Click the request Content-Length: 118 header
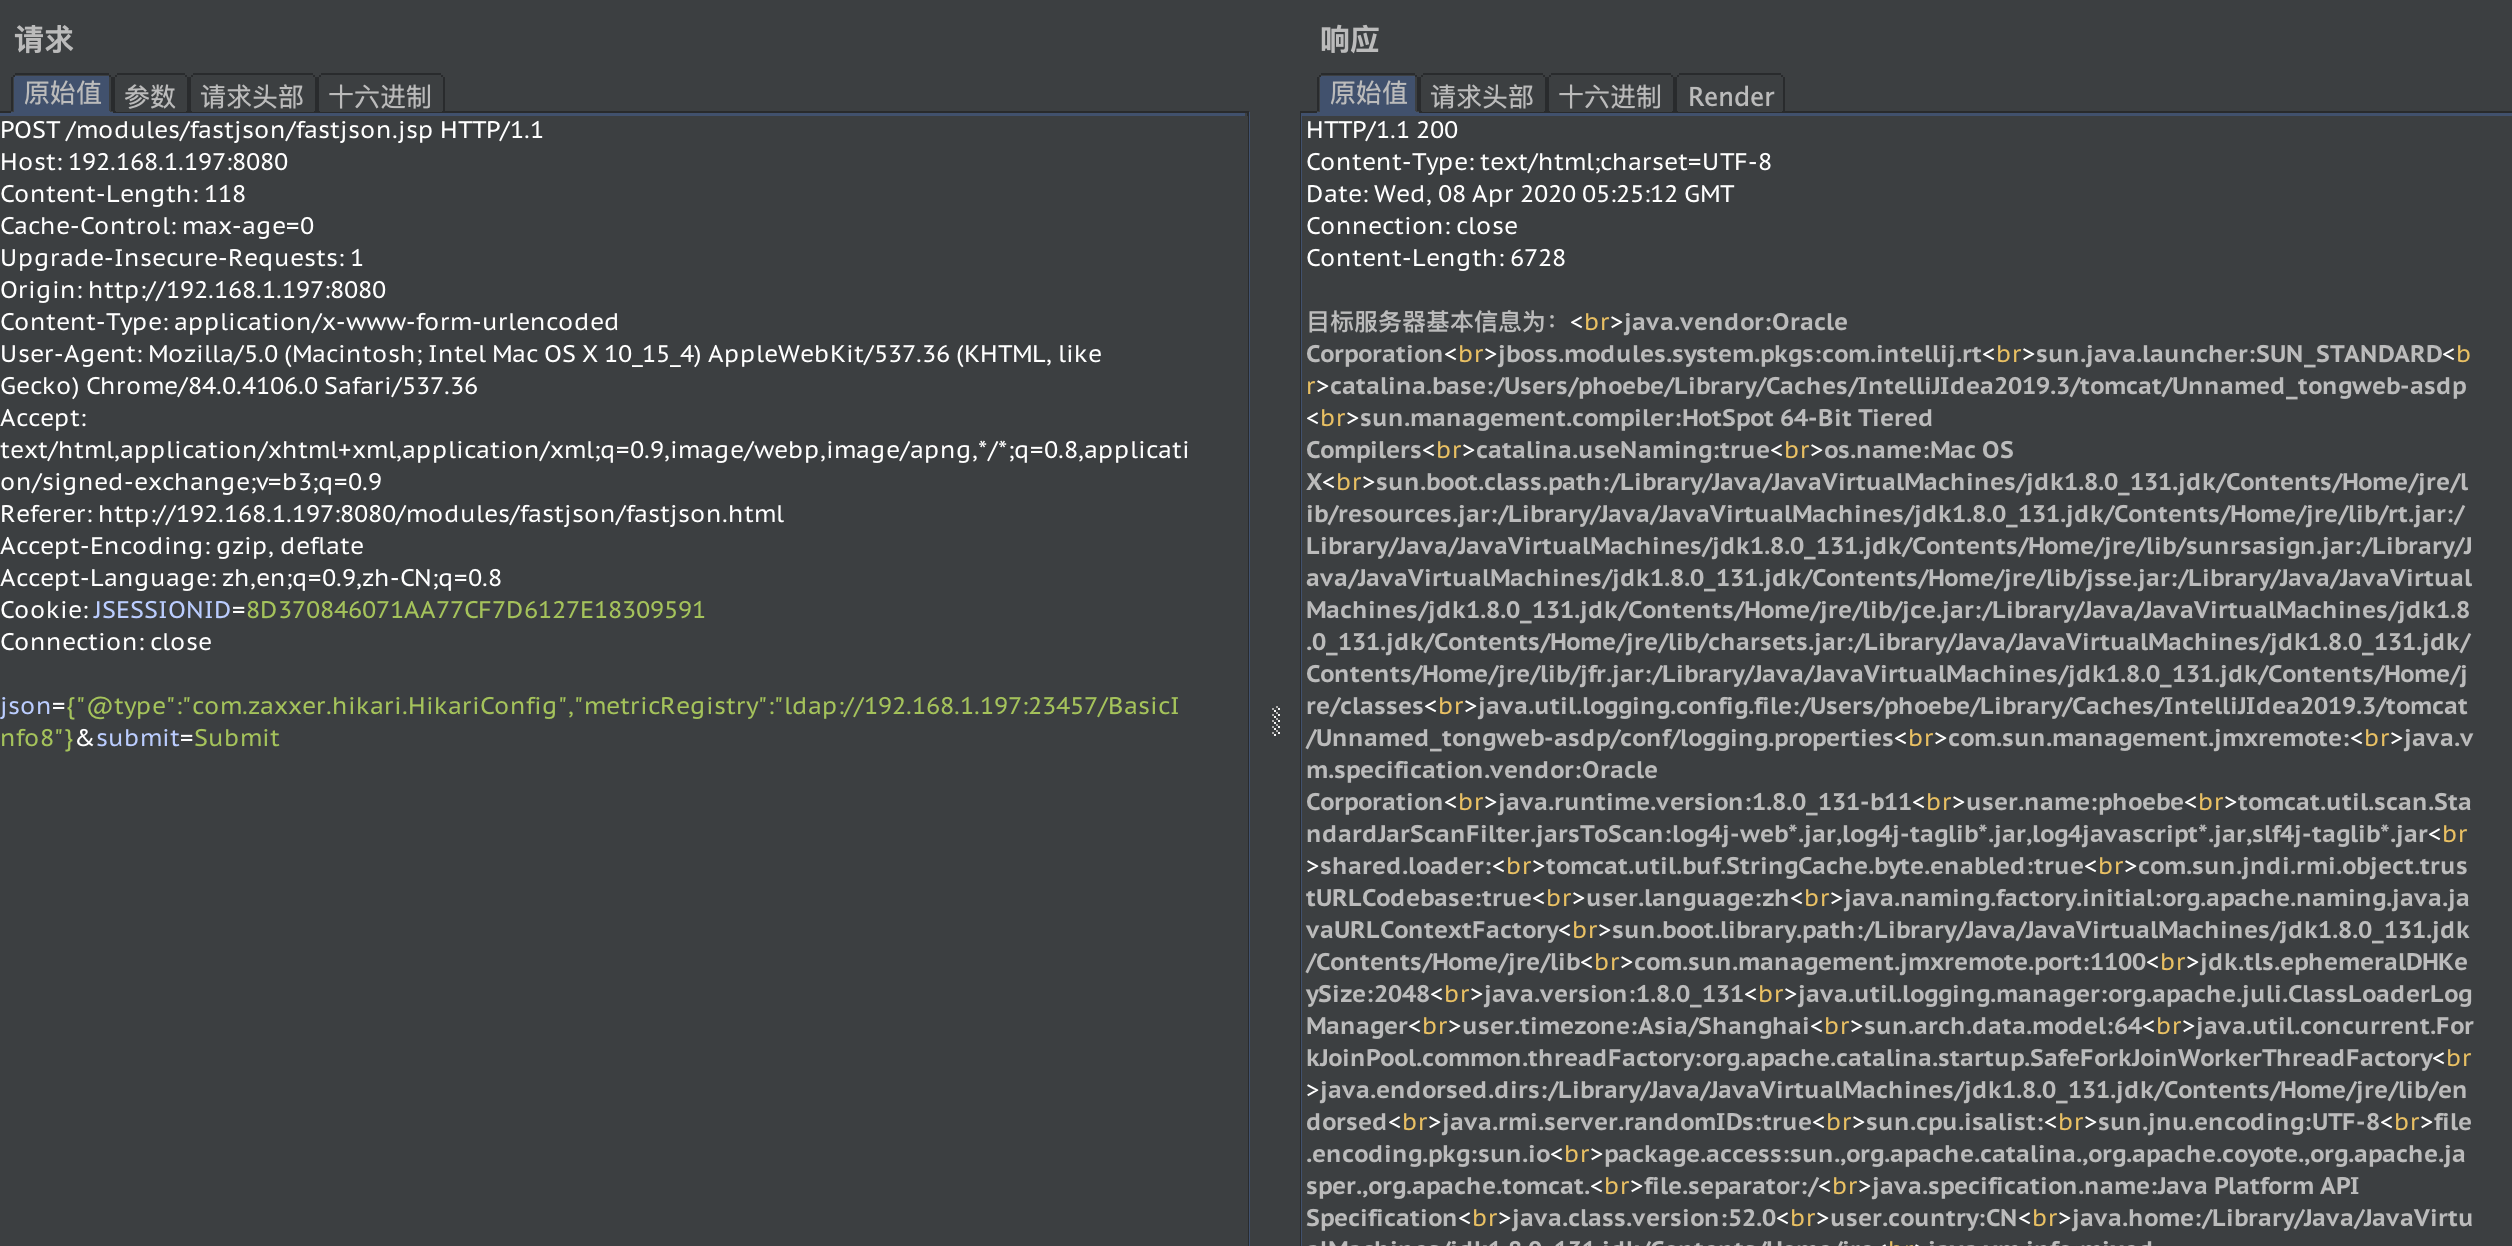Screen dimensions: 2512x1246 point(122,194)
